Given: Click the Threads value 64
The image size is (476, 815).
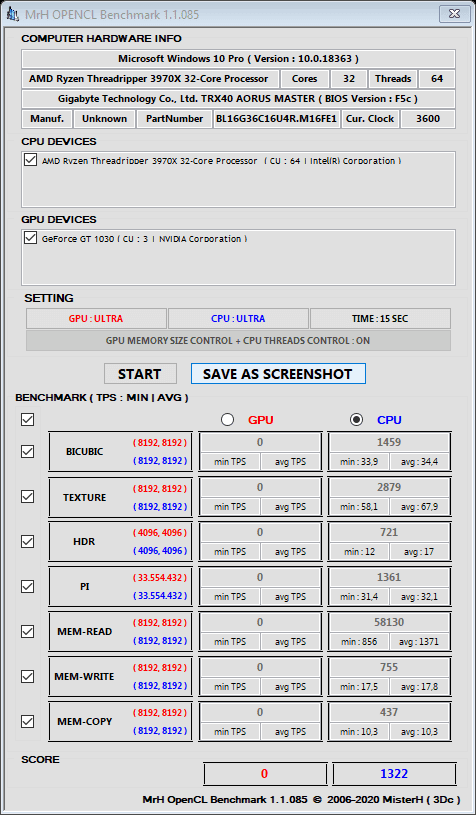Looking at the screenshot, I should [437, 79].
